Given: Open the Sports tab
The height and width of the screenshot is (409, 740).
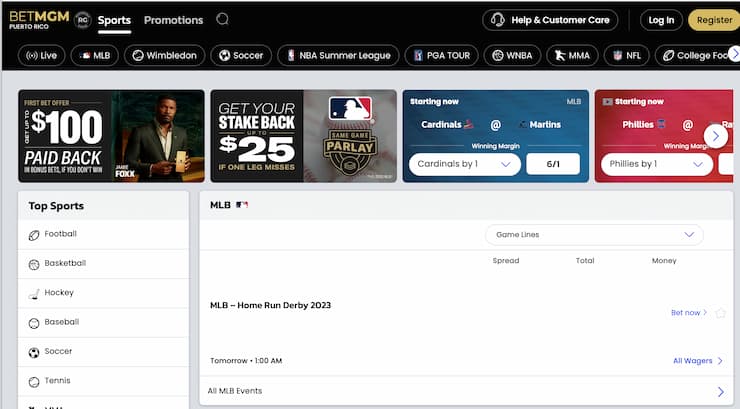Looking at the screenshot, I should pyautogui.click(x=114, y=20).
